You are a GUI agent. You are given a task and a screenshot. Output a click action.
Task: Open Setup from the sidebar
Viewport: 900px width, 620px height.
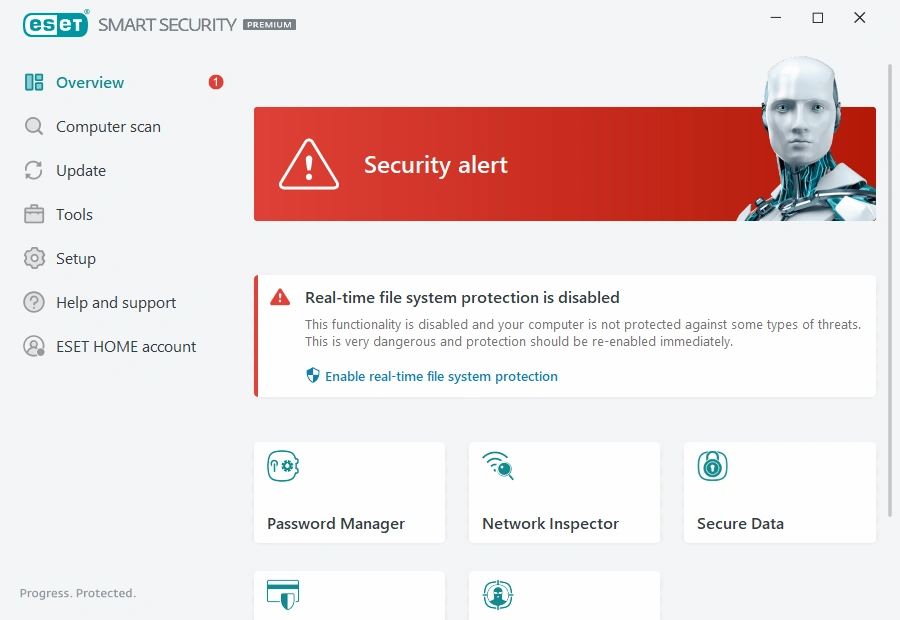tap(74, 258)
